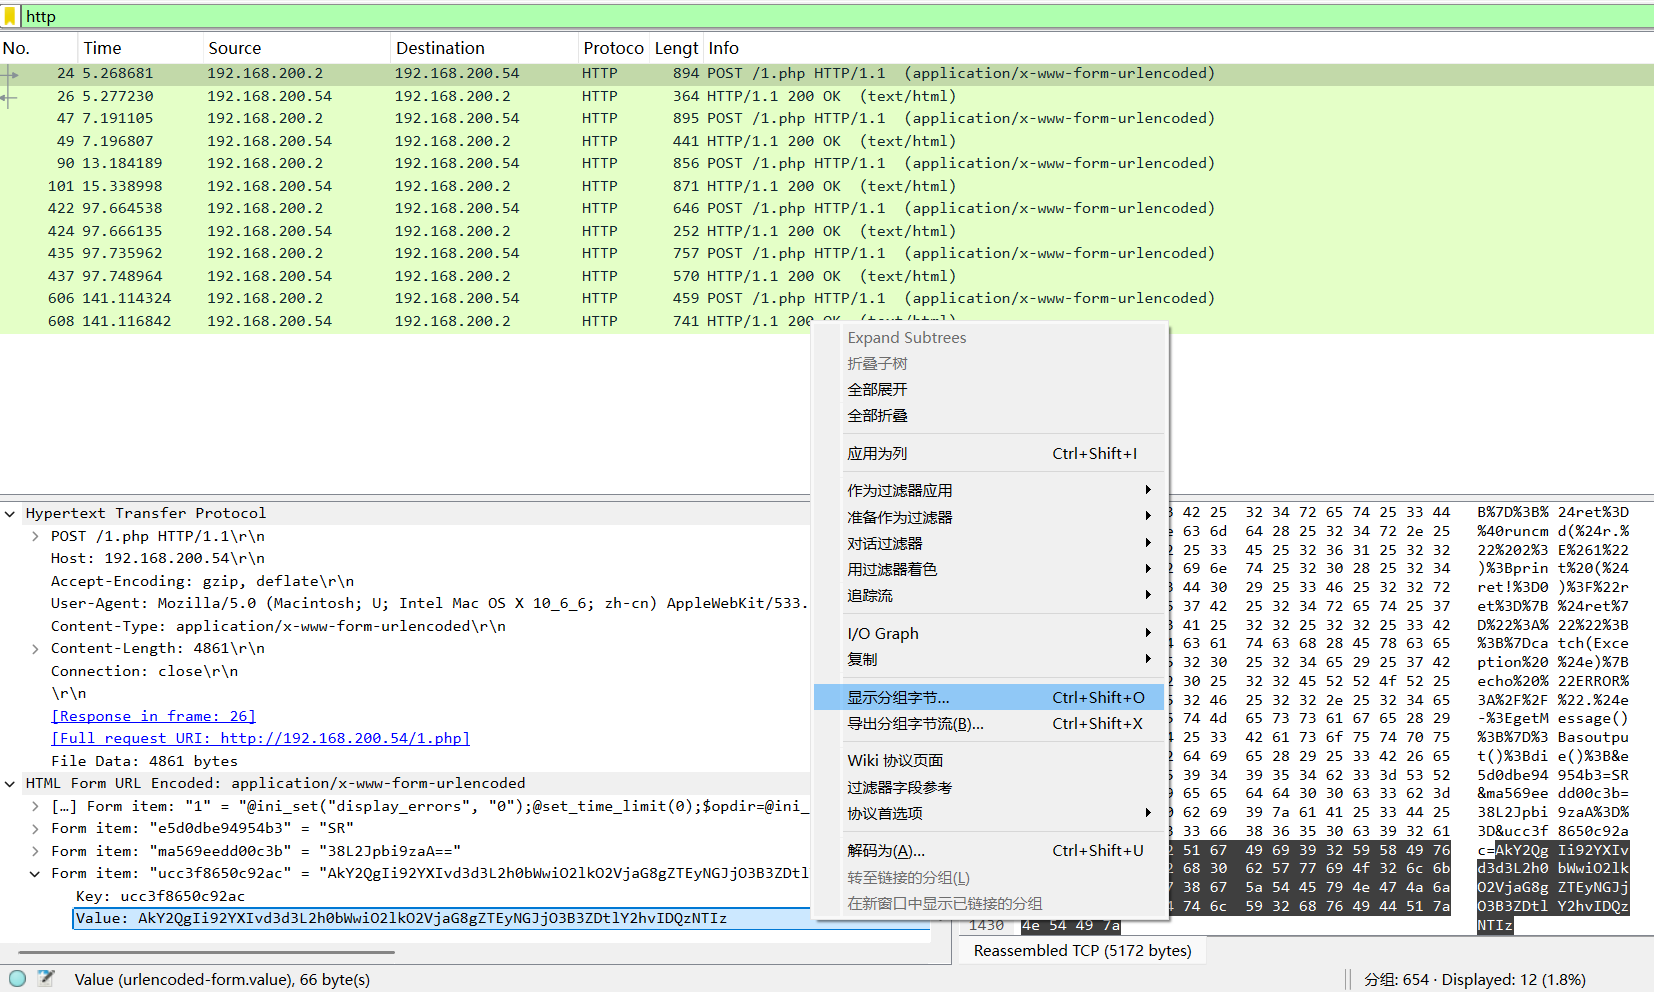This screenshot has height=992, width=1654.
Task: Open the I/O Graph submenu
Action: pyautogui.click(x=990, y=634)
